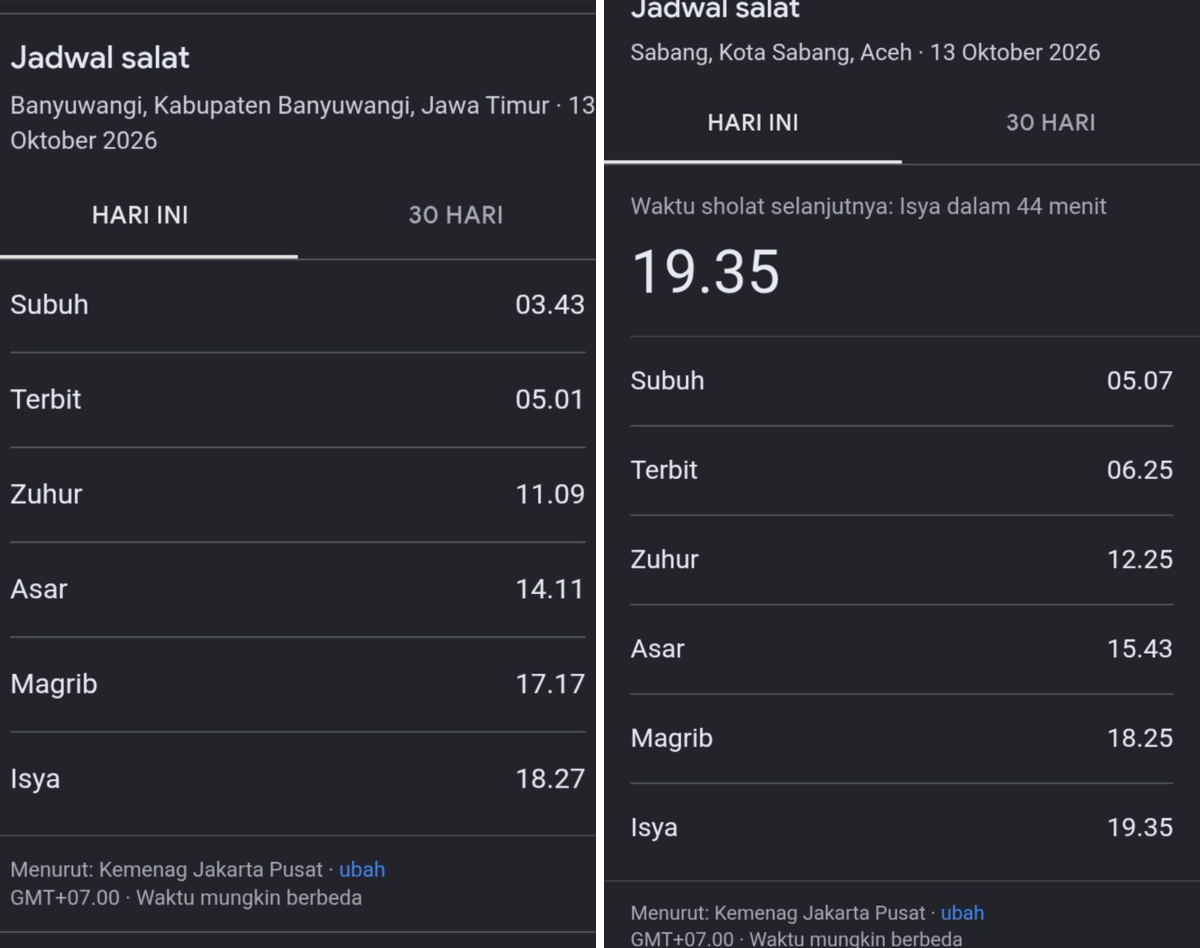Select the Asar 15.43 row
1200x948 pixels.
coord(901,649)
